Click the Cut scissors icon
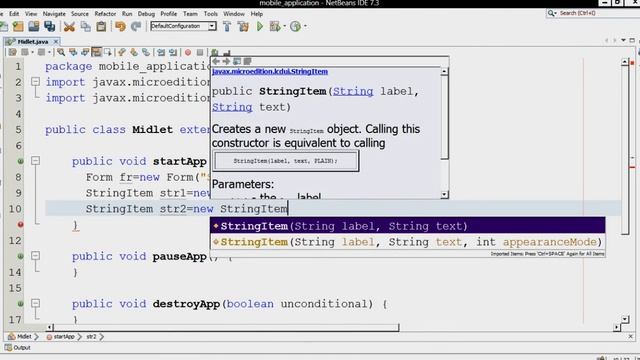Image resolution: width=640 pixels, height=360 pixels. point(69,27)
